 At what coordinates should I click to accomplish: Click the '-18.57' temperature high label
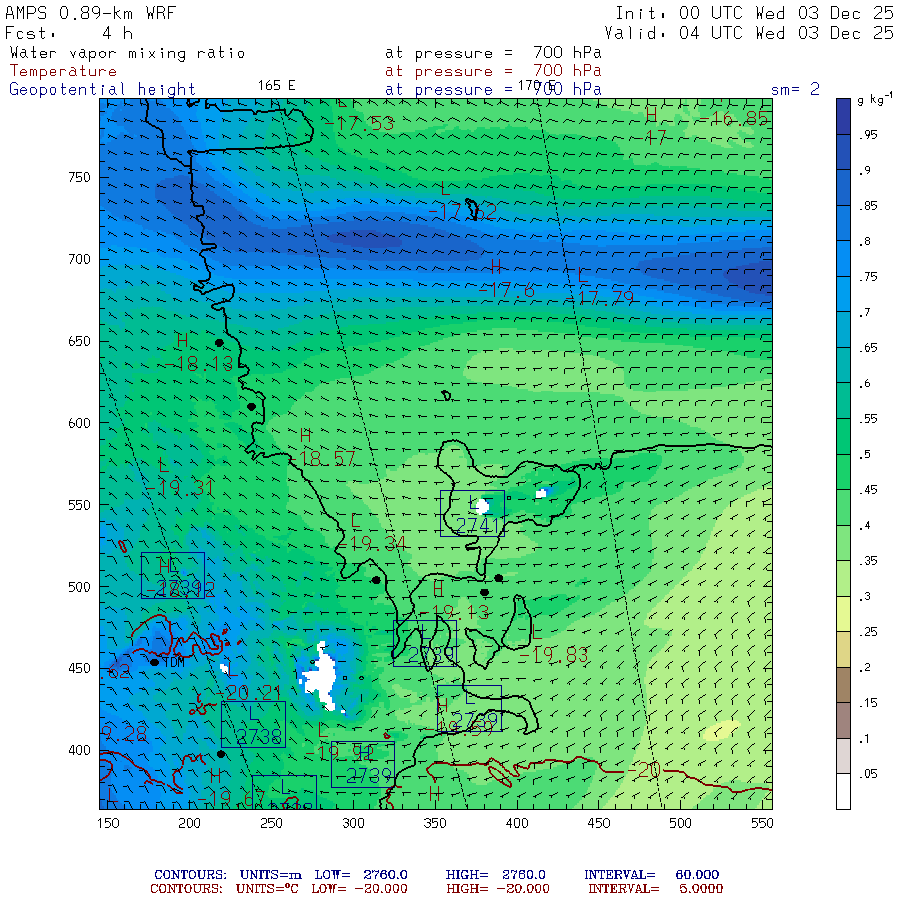pos(323,459)
